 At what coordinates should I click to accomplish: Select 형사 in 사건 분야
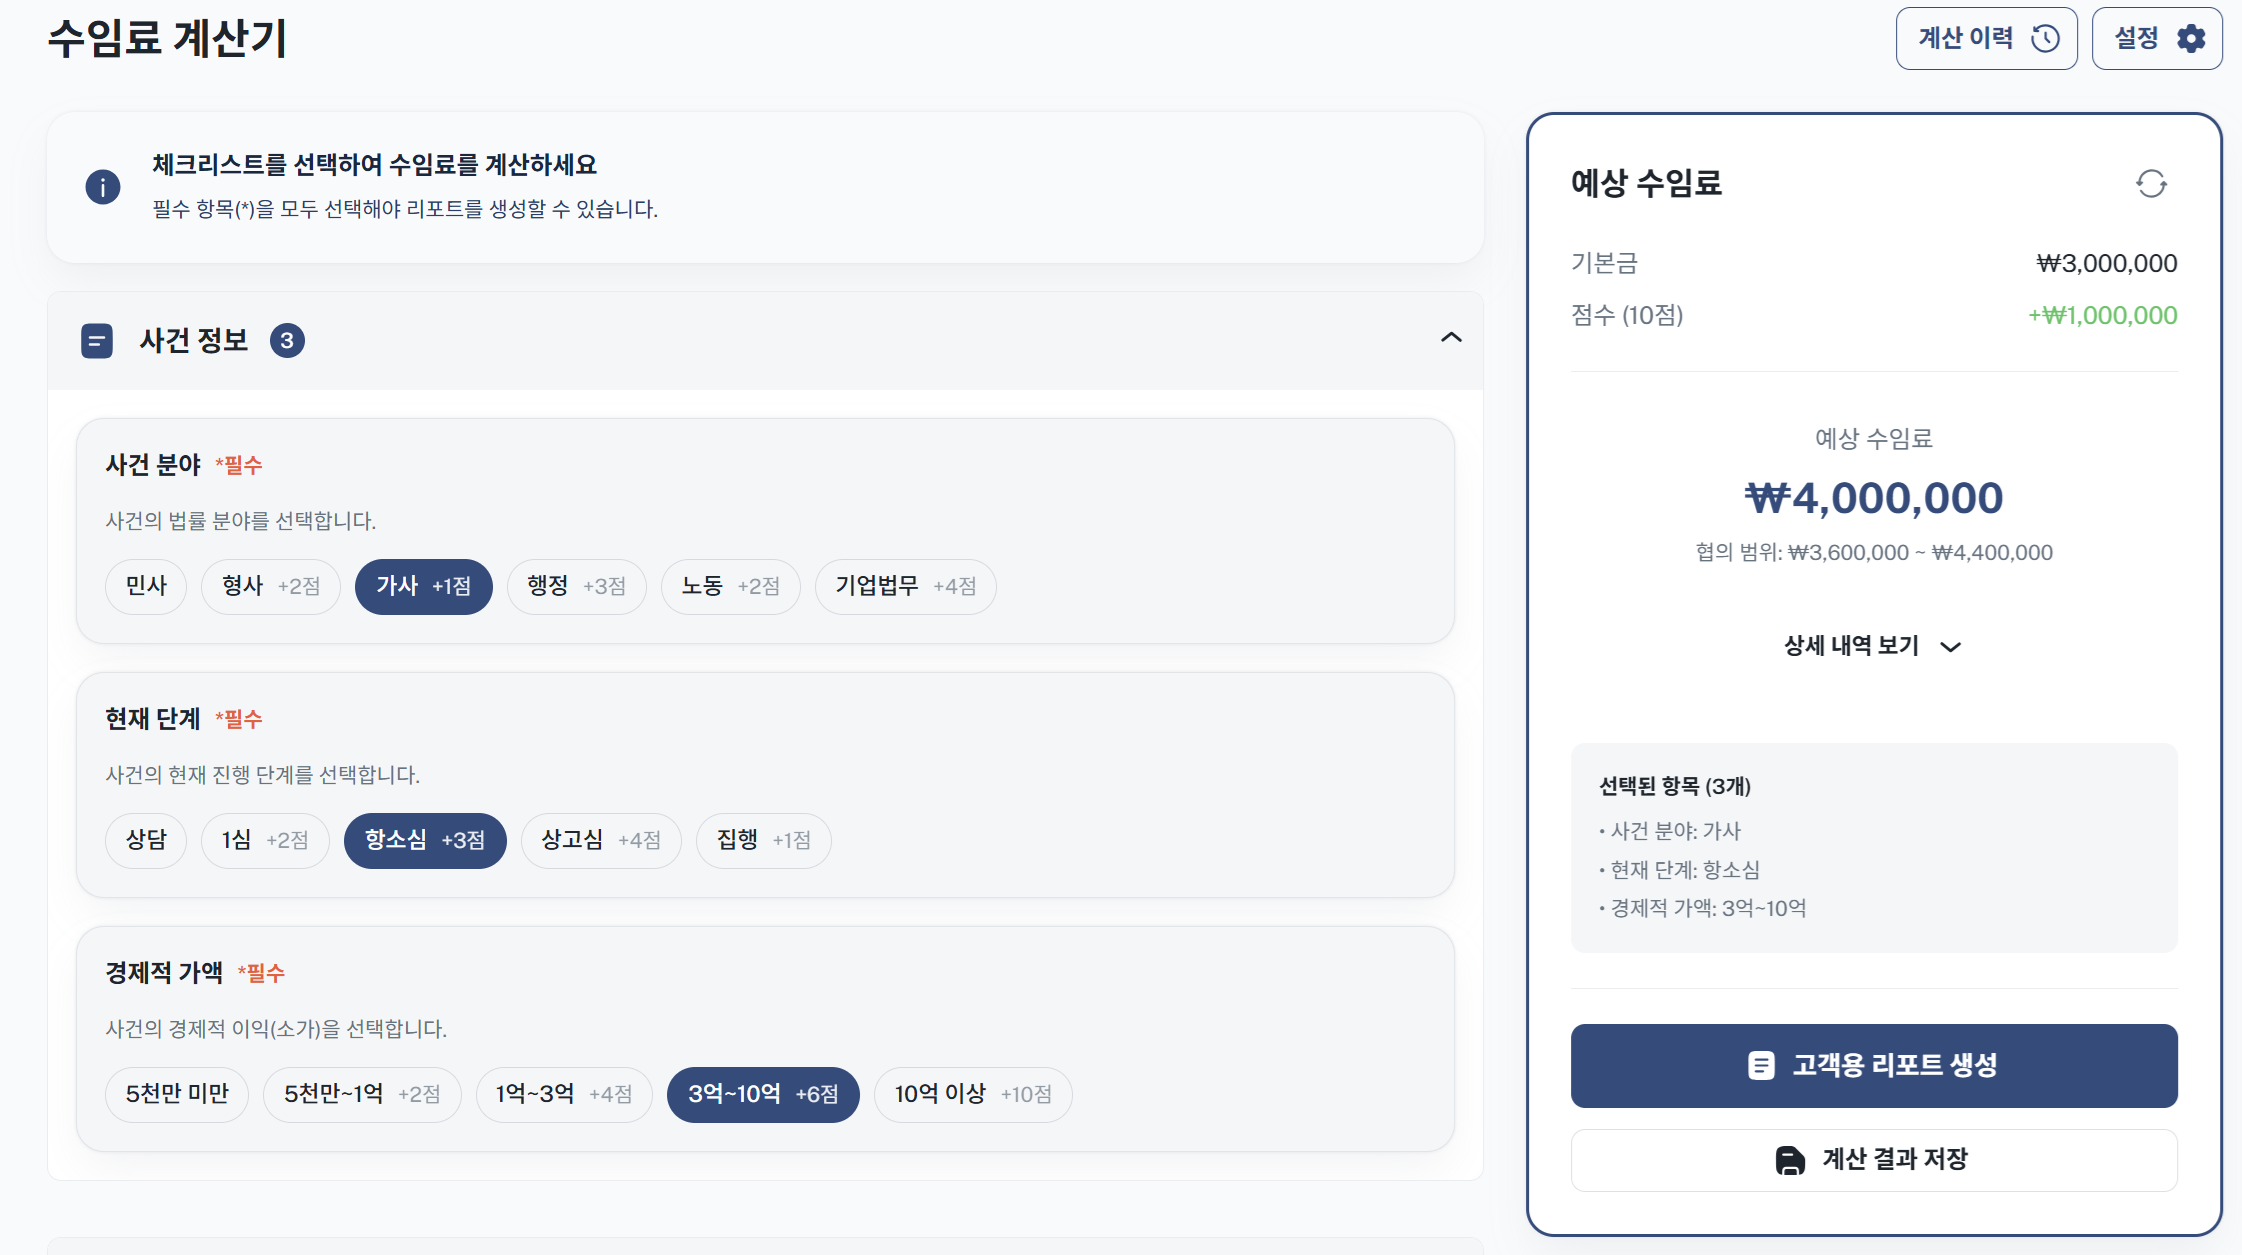click(270, 587)
